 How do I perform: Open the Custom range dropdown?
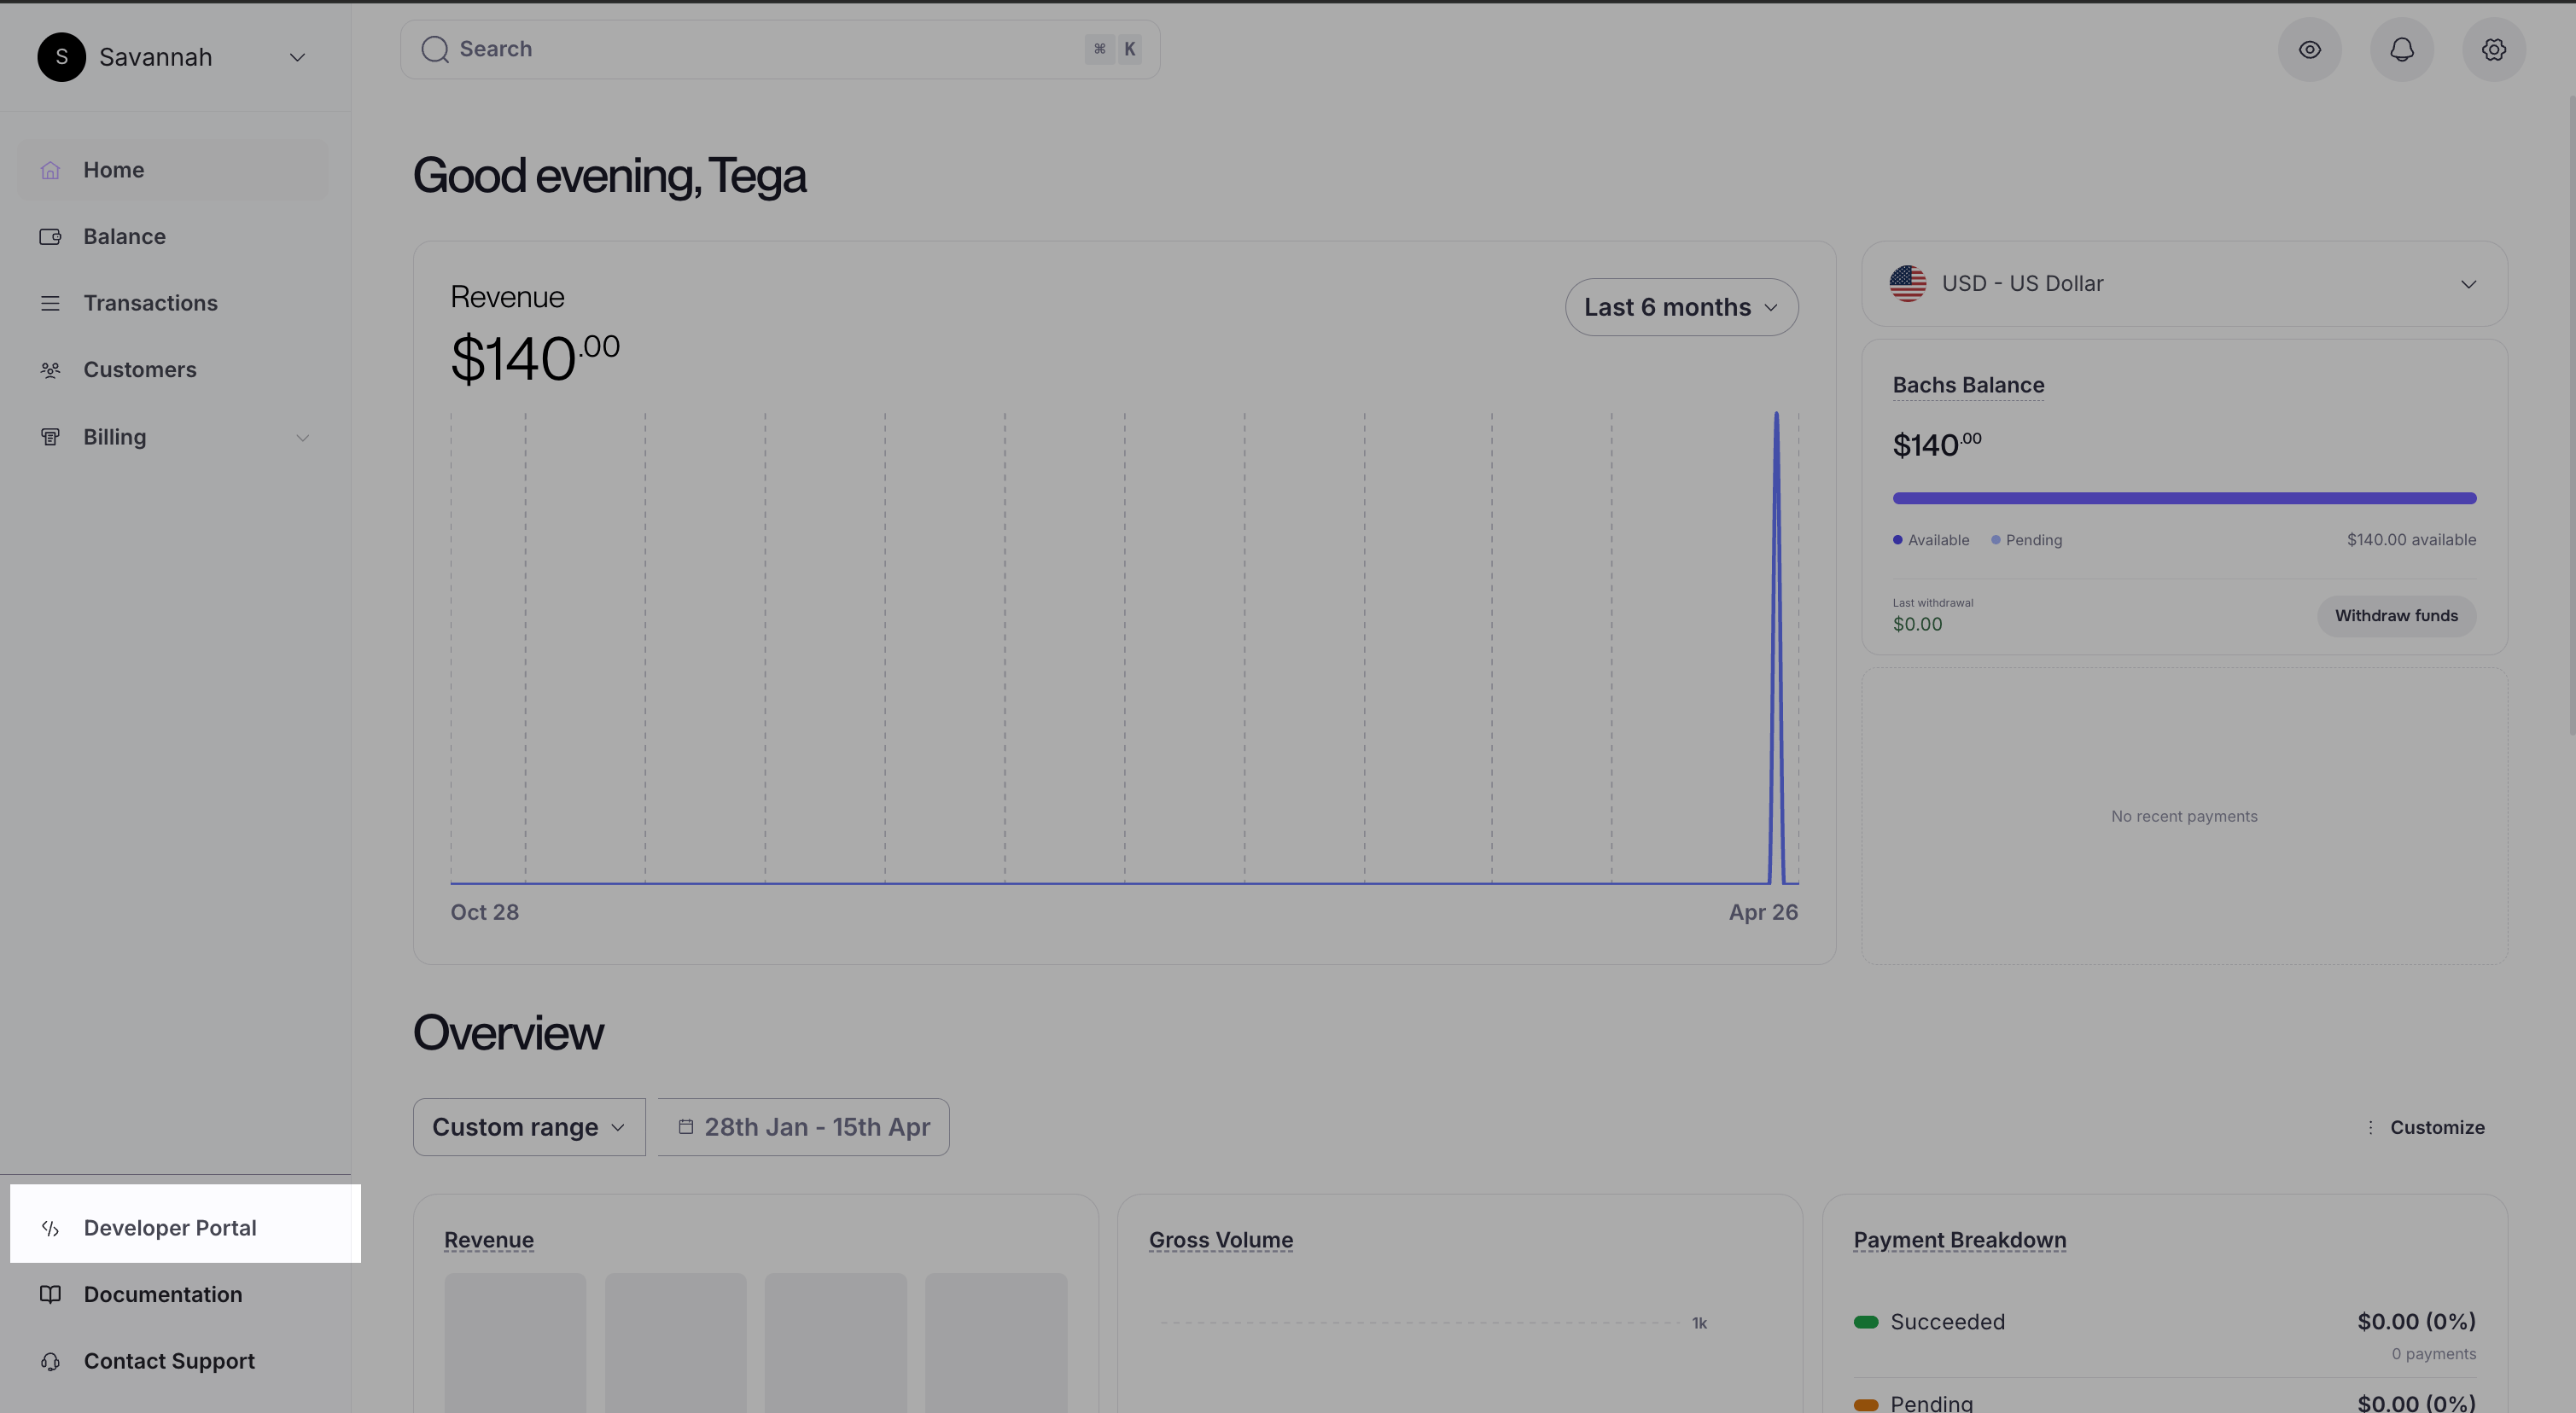[x=529, y=1127]
